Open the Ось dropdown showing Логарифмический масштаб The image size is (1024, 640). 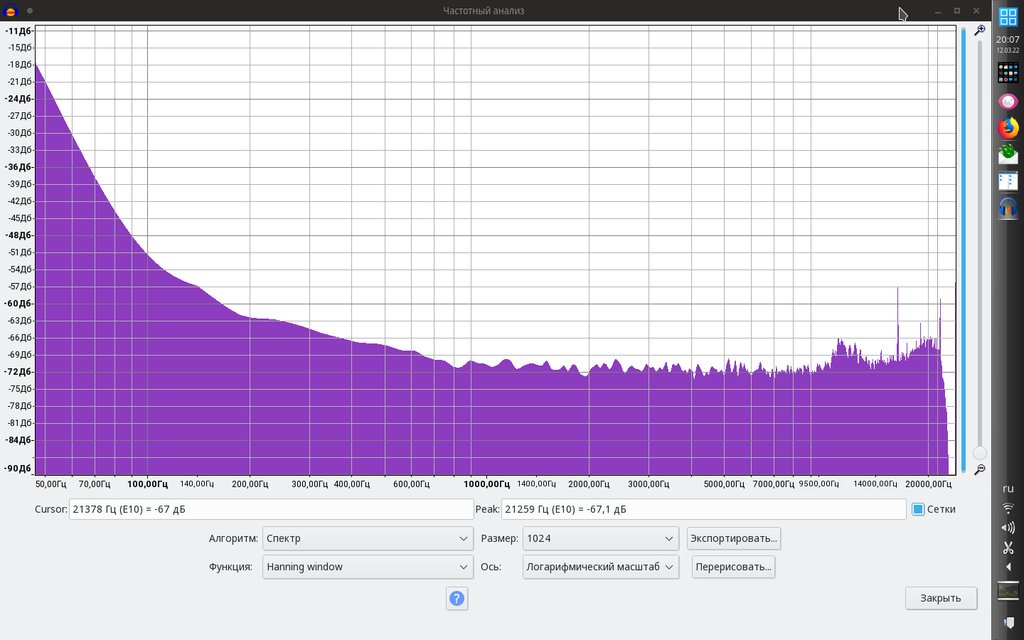(x=600, y=567)
